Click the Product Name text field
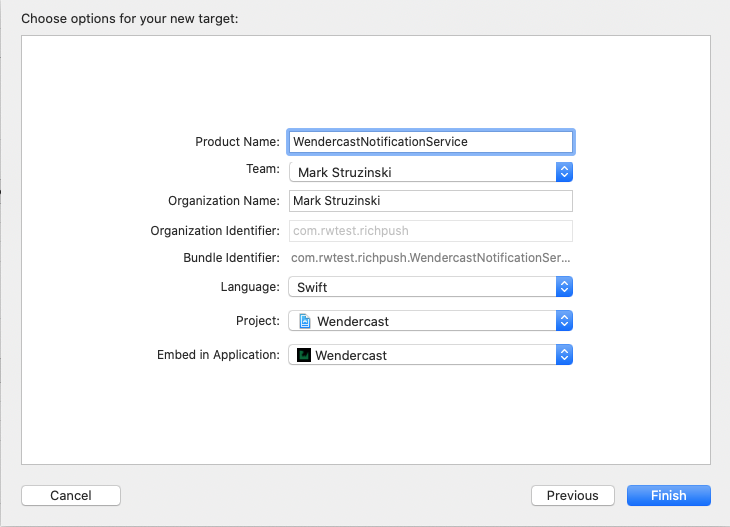This screenshot has width=730, height=527. (430, 142)
